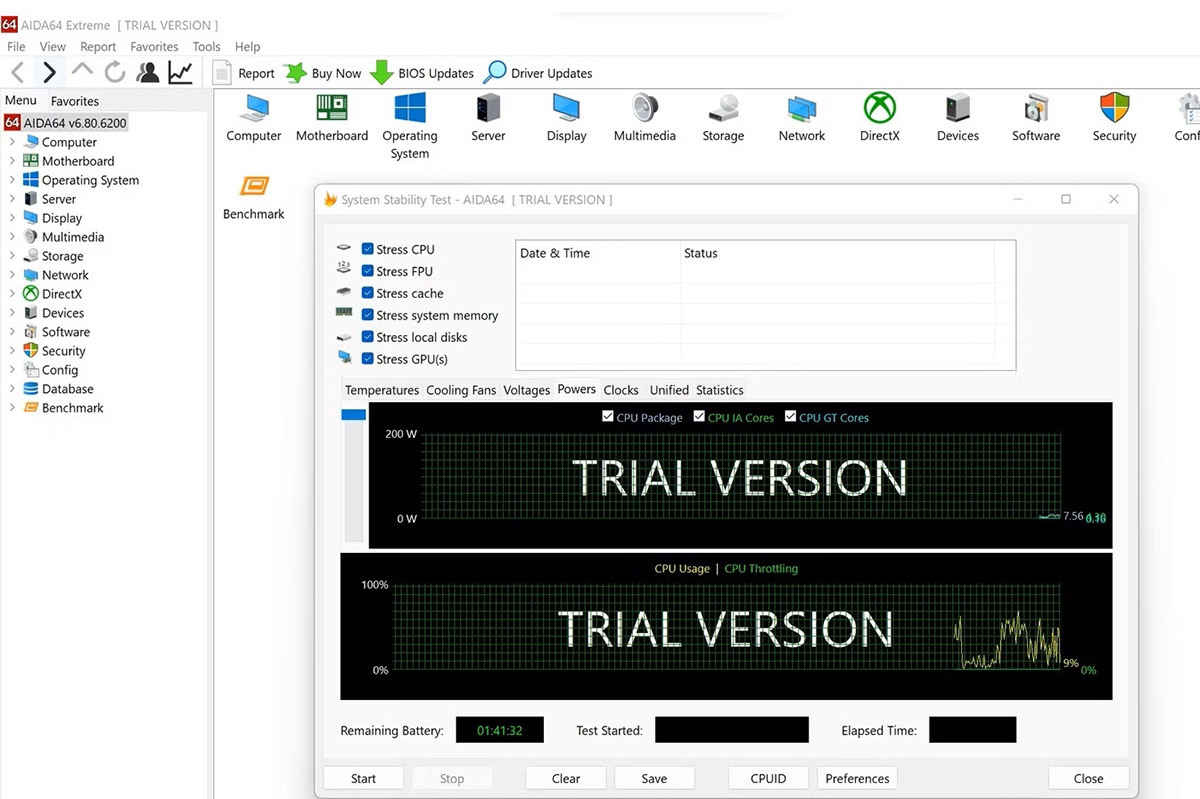Image resolution: width=1200 pixels, height=799 pixels.
Task: Toggle the CPU GT Cores checkbox
Action: click(790, 417)
